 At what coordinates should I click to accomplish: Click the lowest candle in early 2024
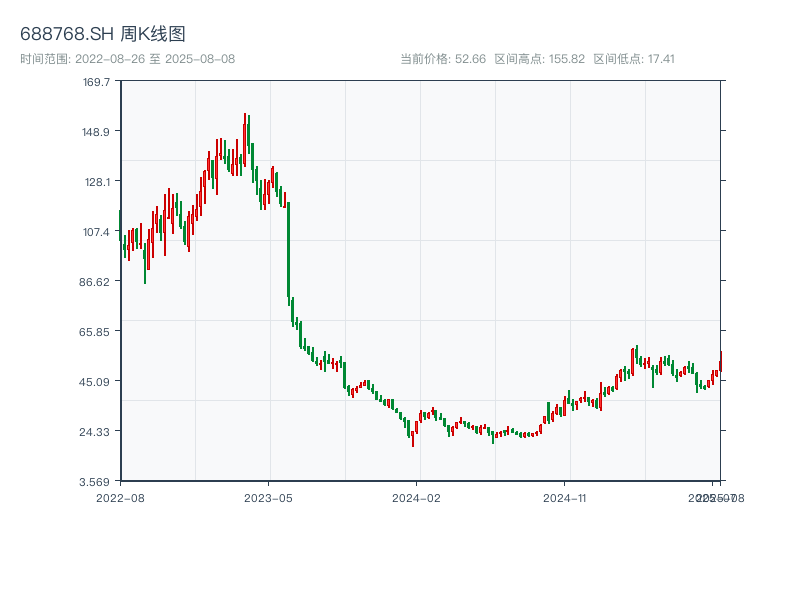click(412, 435)
